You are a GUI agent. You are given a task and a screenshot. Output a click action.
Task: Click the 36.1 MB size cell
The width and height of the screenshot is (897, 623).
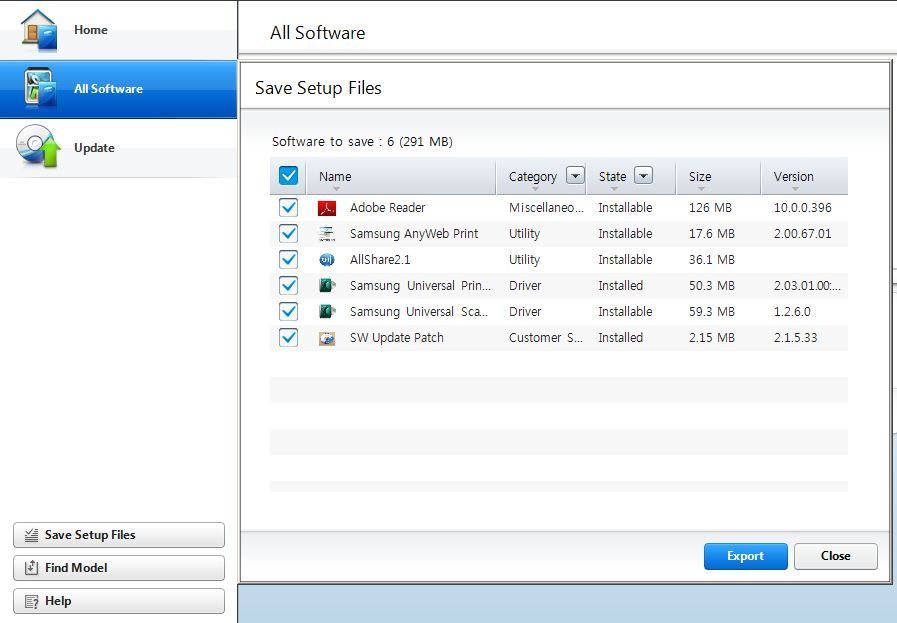point(712,260)
